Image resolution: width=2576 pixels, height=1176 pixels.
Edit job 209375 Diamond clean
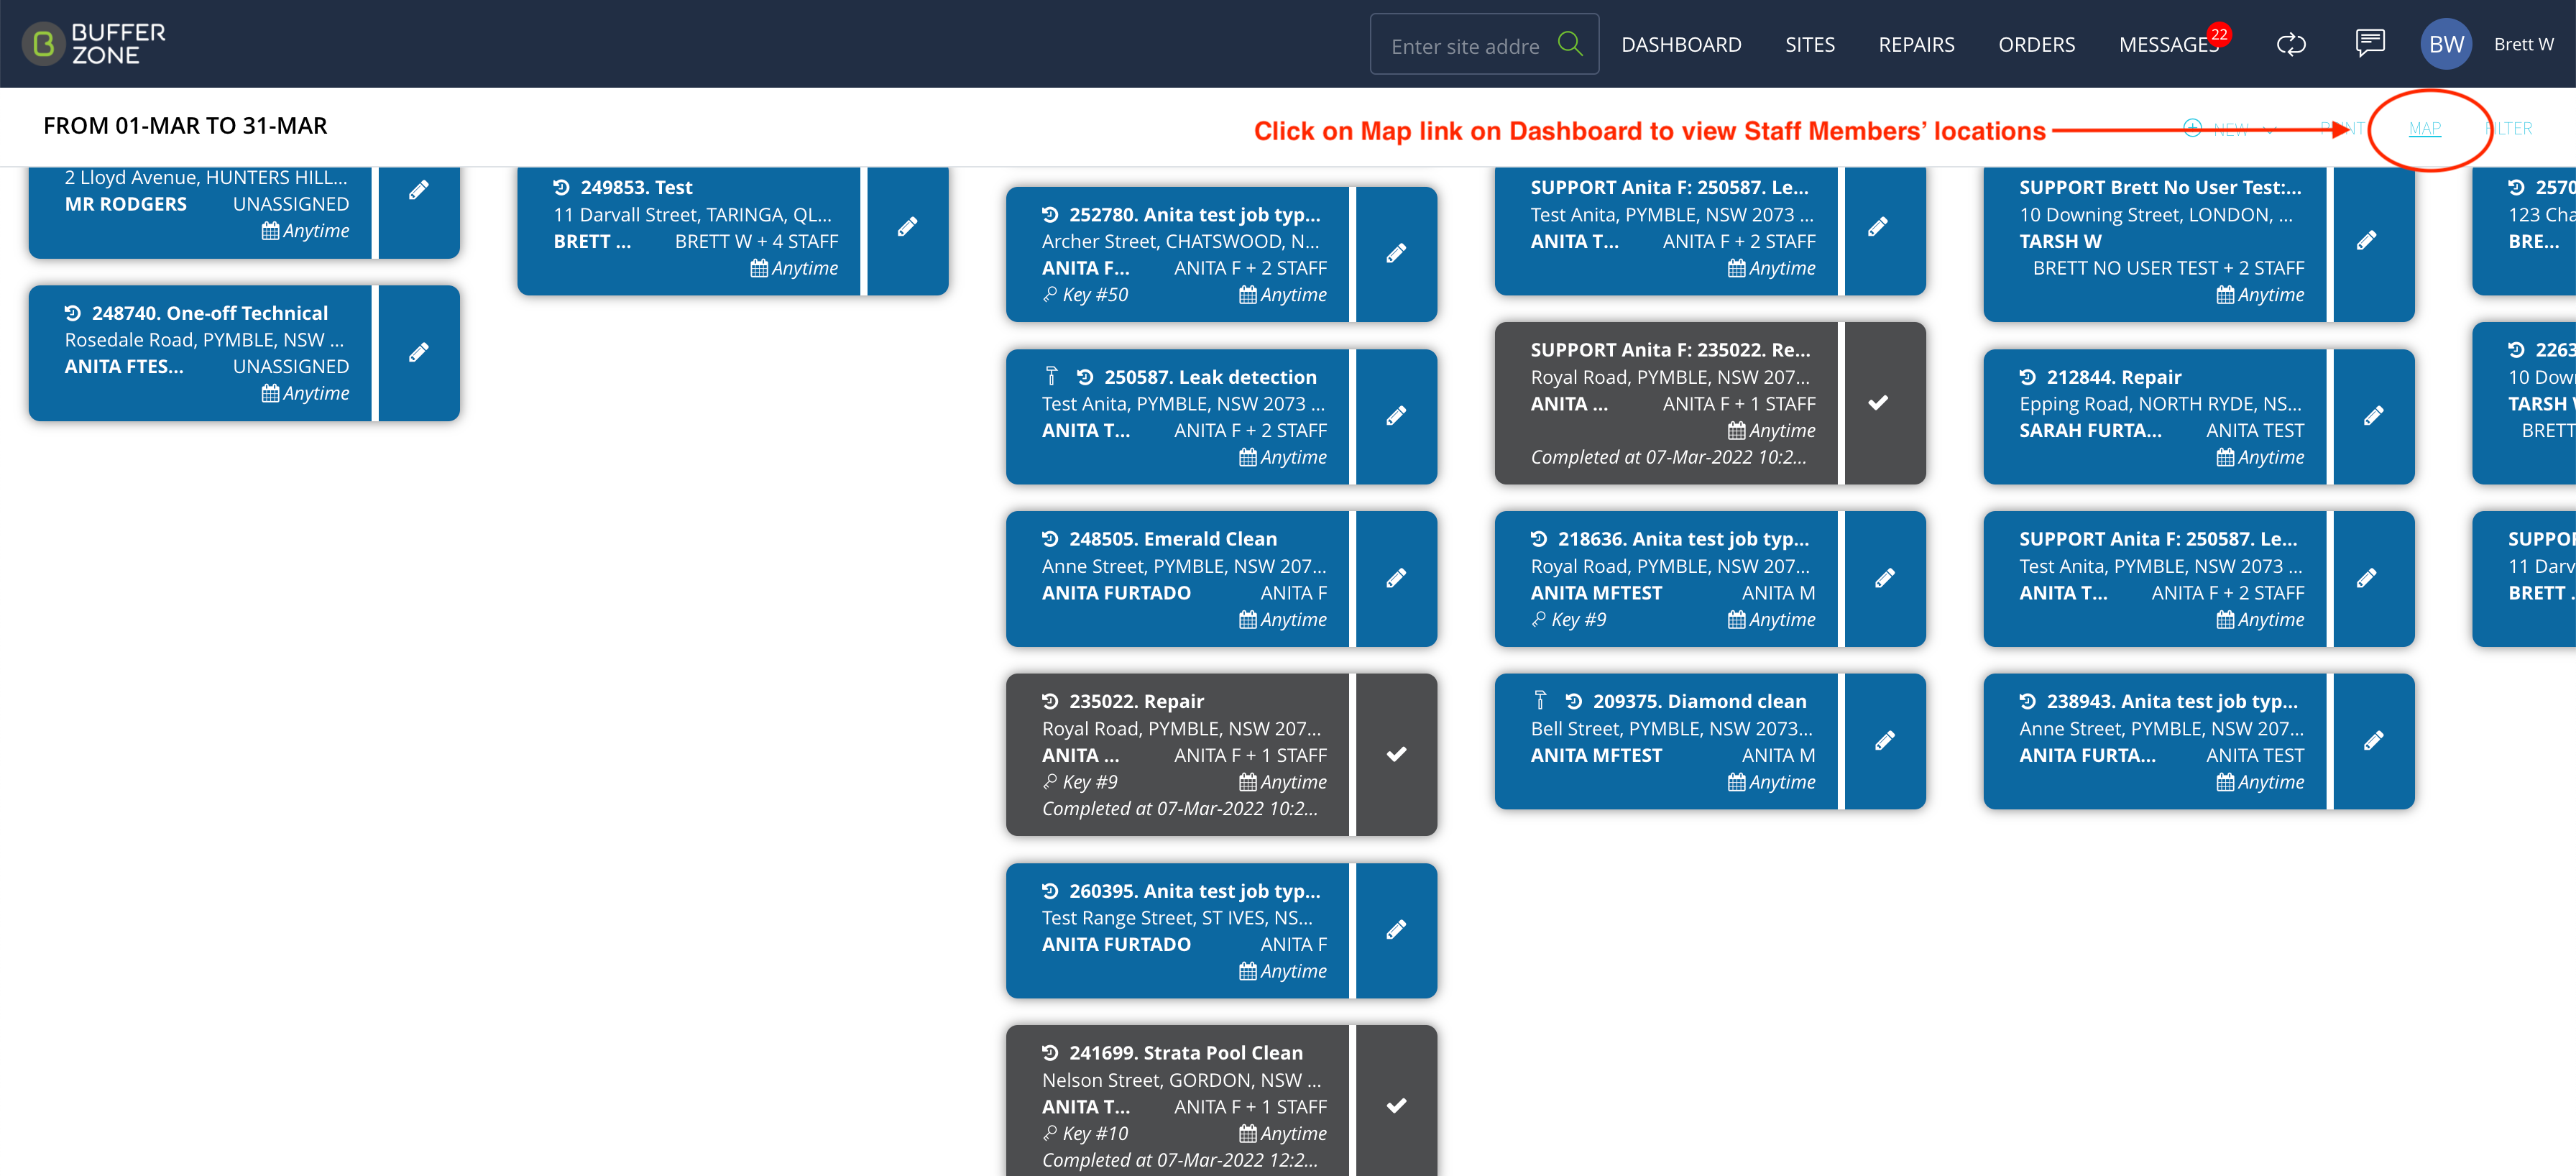coord(1884,741)
